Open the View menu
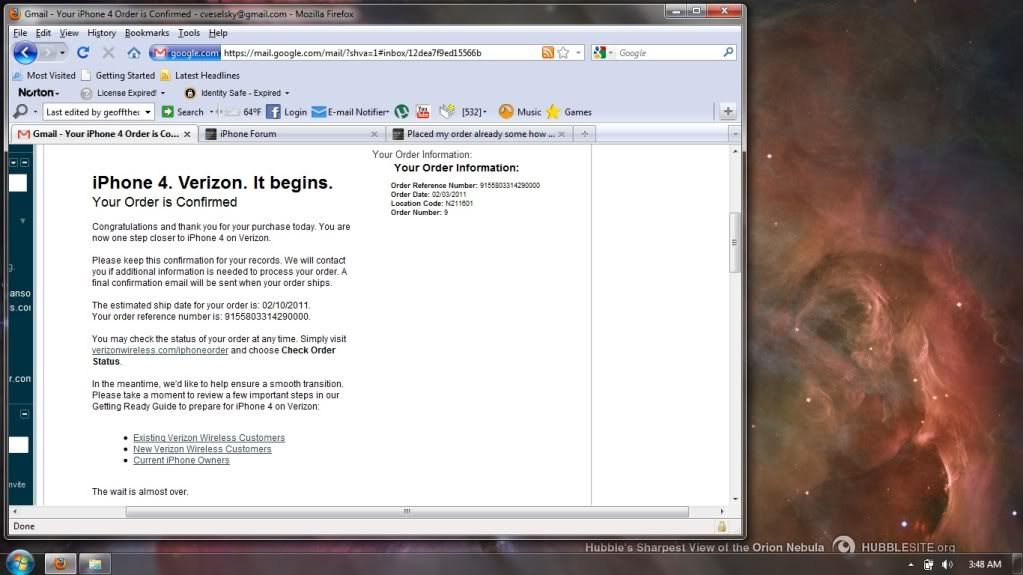 coord(69,33)
